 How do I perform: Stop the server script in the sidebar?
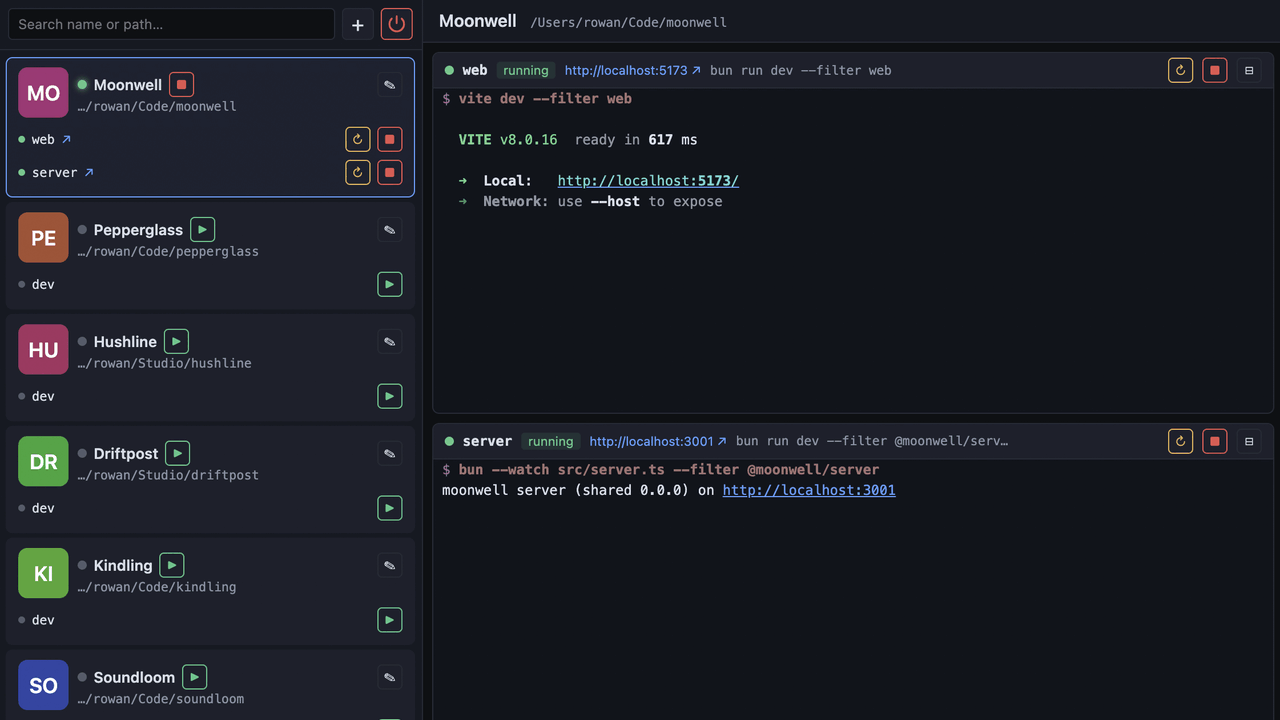click(390, 172)
